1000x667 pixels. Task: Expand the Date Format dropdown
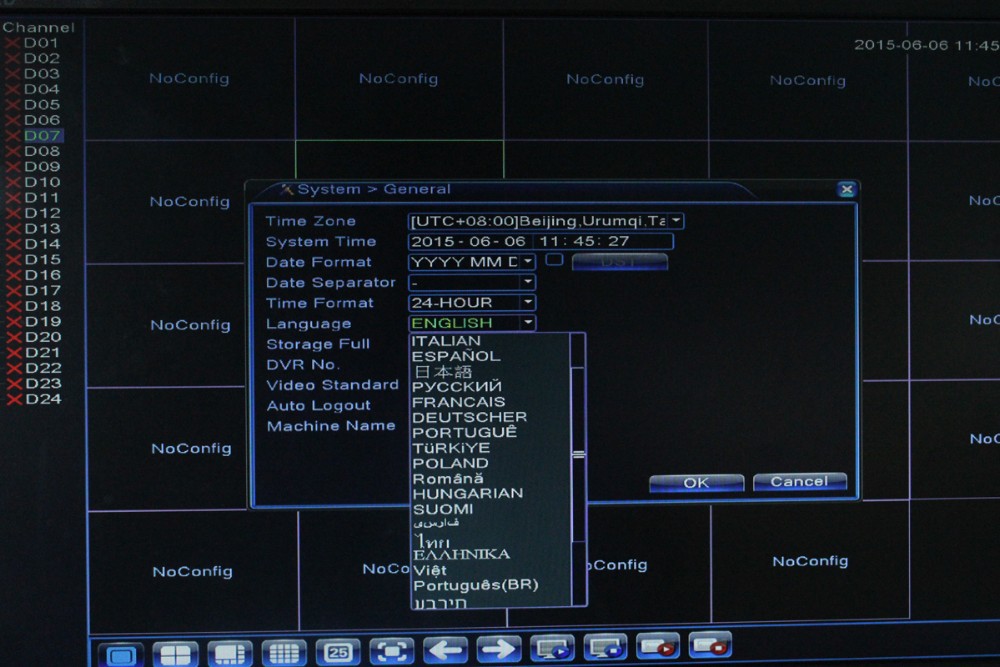click(527, 262)
